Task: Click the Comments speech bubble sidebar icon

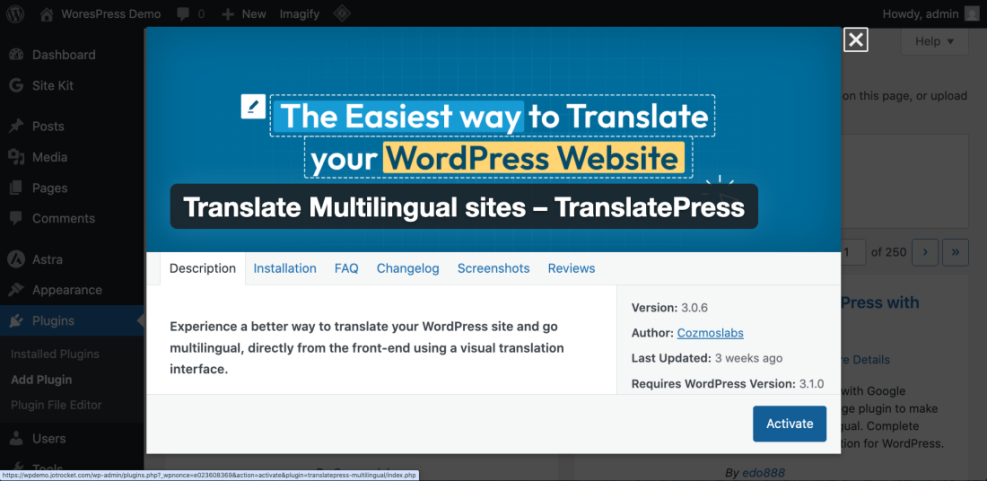Action: tap(16, 219)
